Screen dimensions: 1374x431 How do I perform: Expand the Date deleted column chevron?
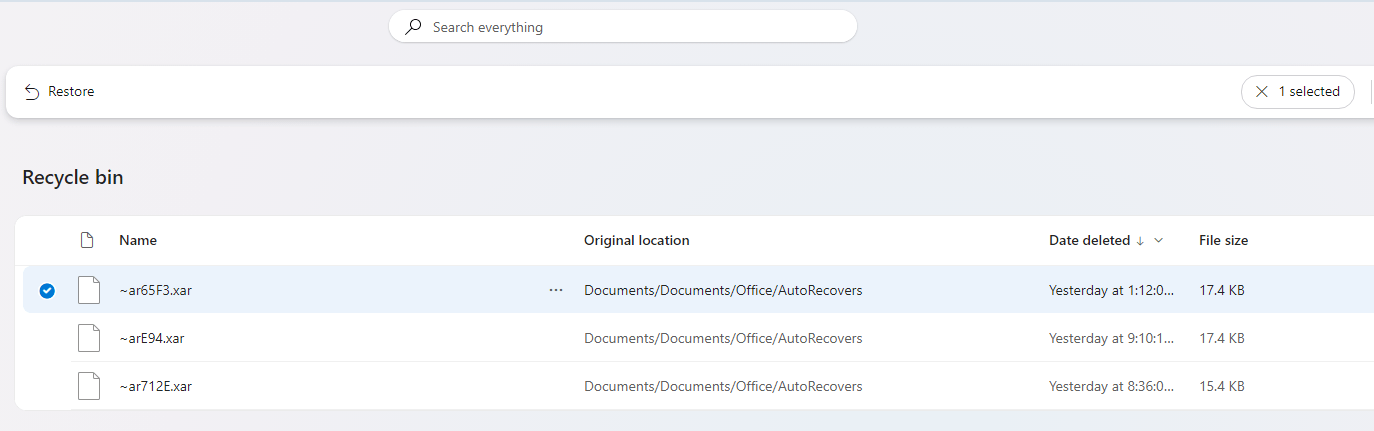[x=1159, y=240]
